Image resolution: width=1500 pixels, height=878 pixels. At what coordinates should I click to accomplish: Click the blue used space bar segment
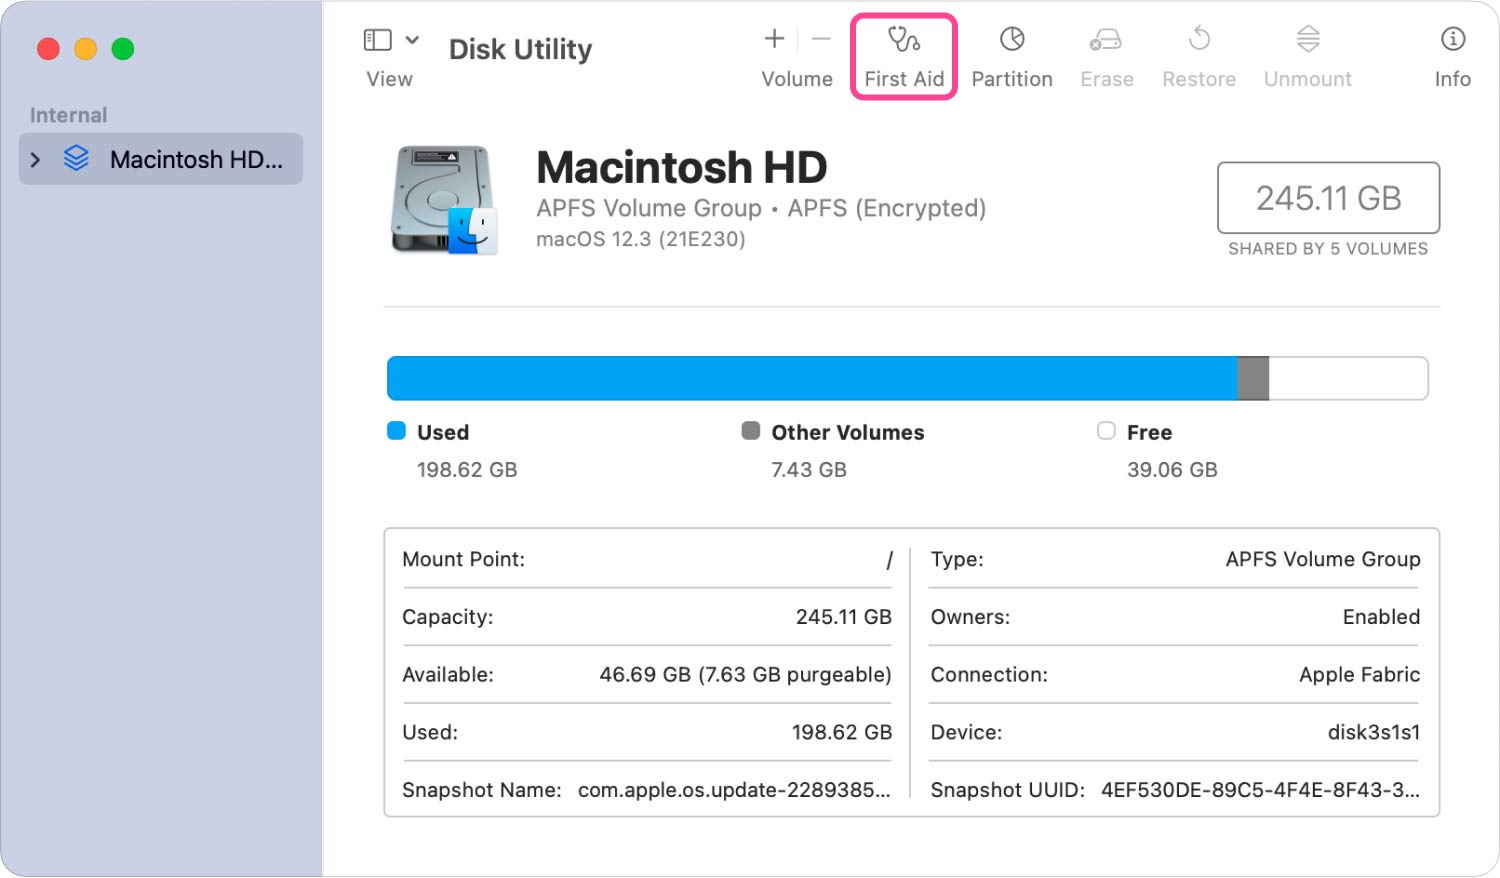tap(812, 378)
